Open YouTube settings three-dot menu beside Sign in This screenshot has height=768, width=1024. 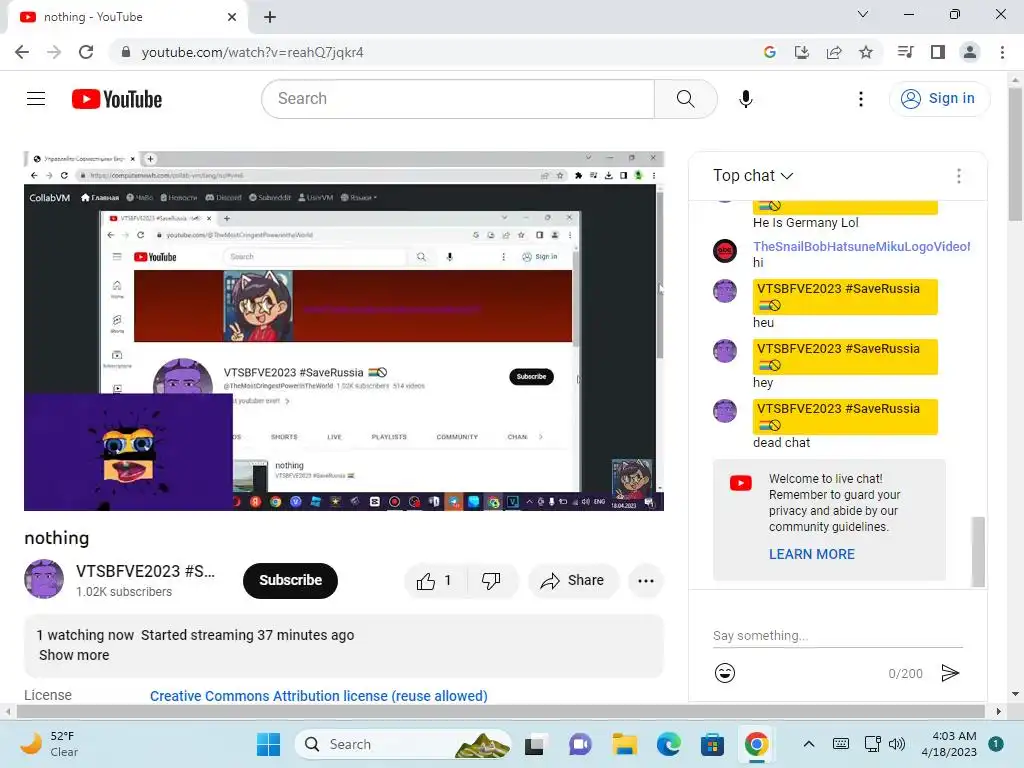click(x=861, y=99)
